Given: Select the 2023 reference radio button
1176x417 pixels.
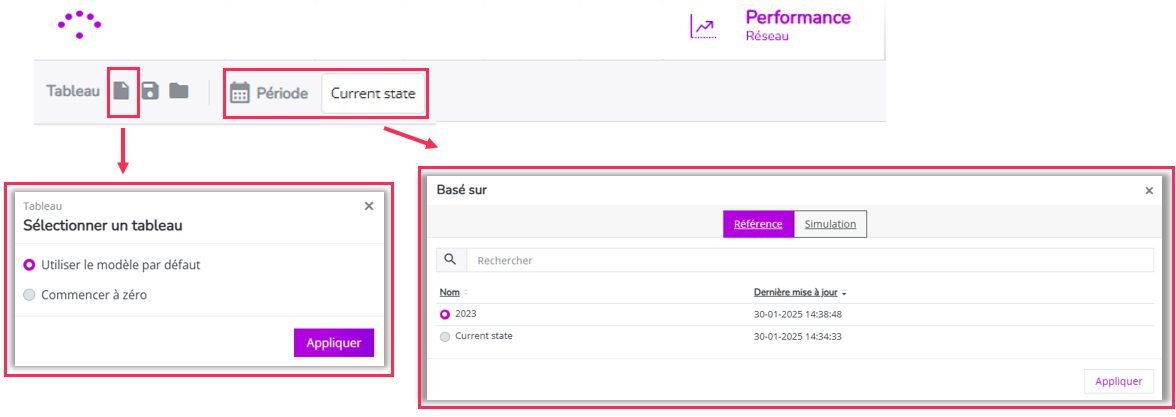Looking at the screenshot, I should 445,314.
